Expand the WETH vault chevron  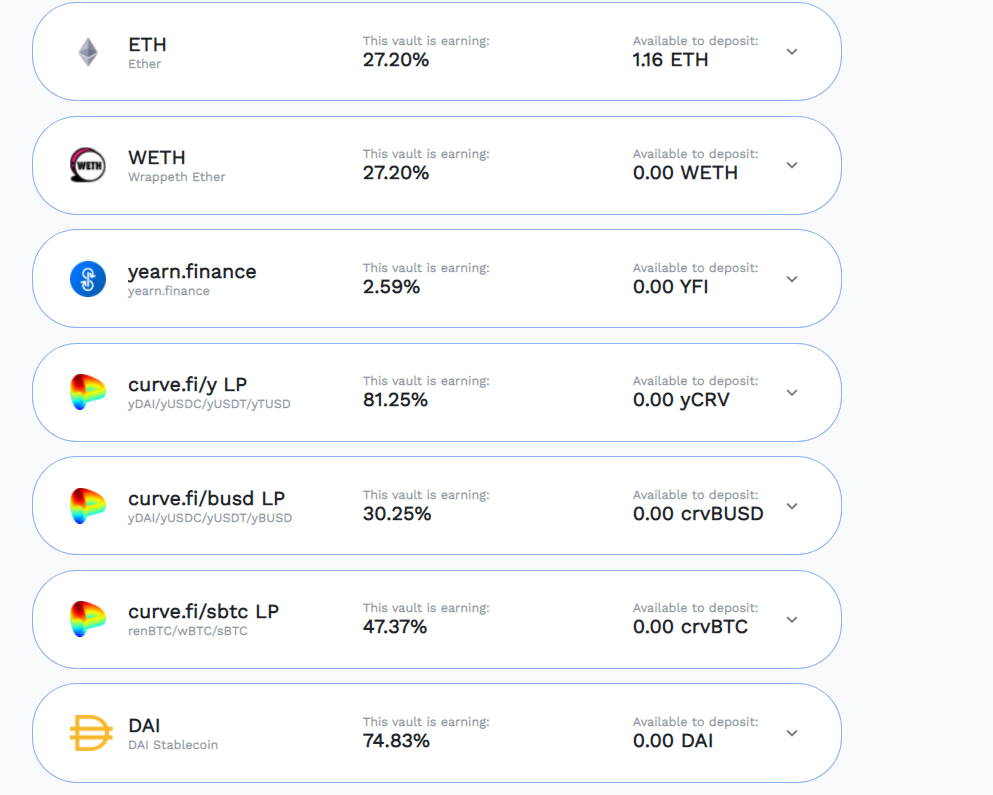coord(792,165)
